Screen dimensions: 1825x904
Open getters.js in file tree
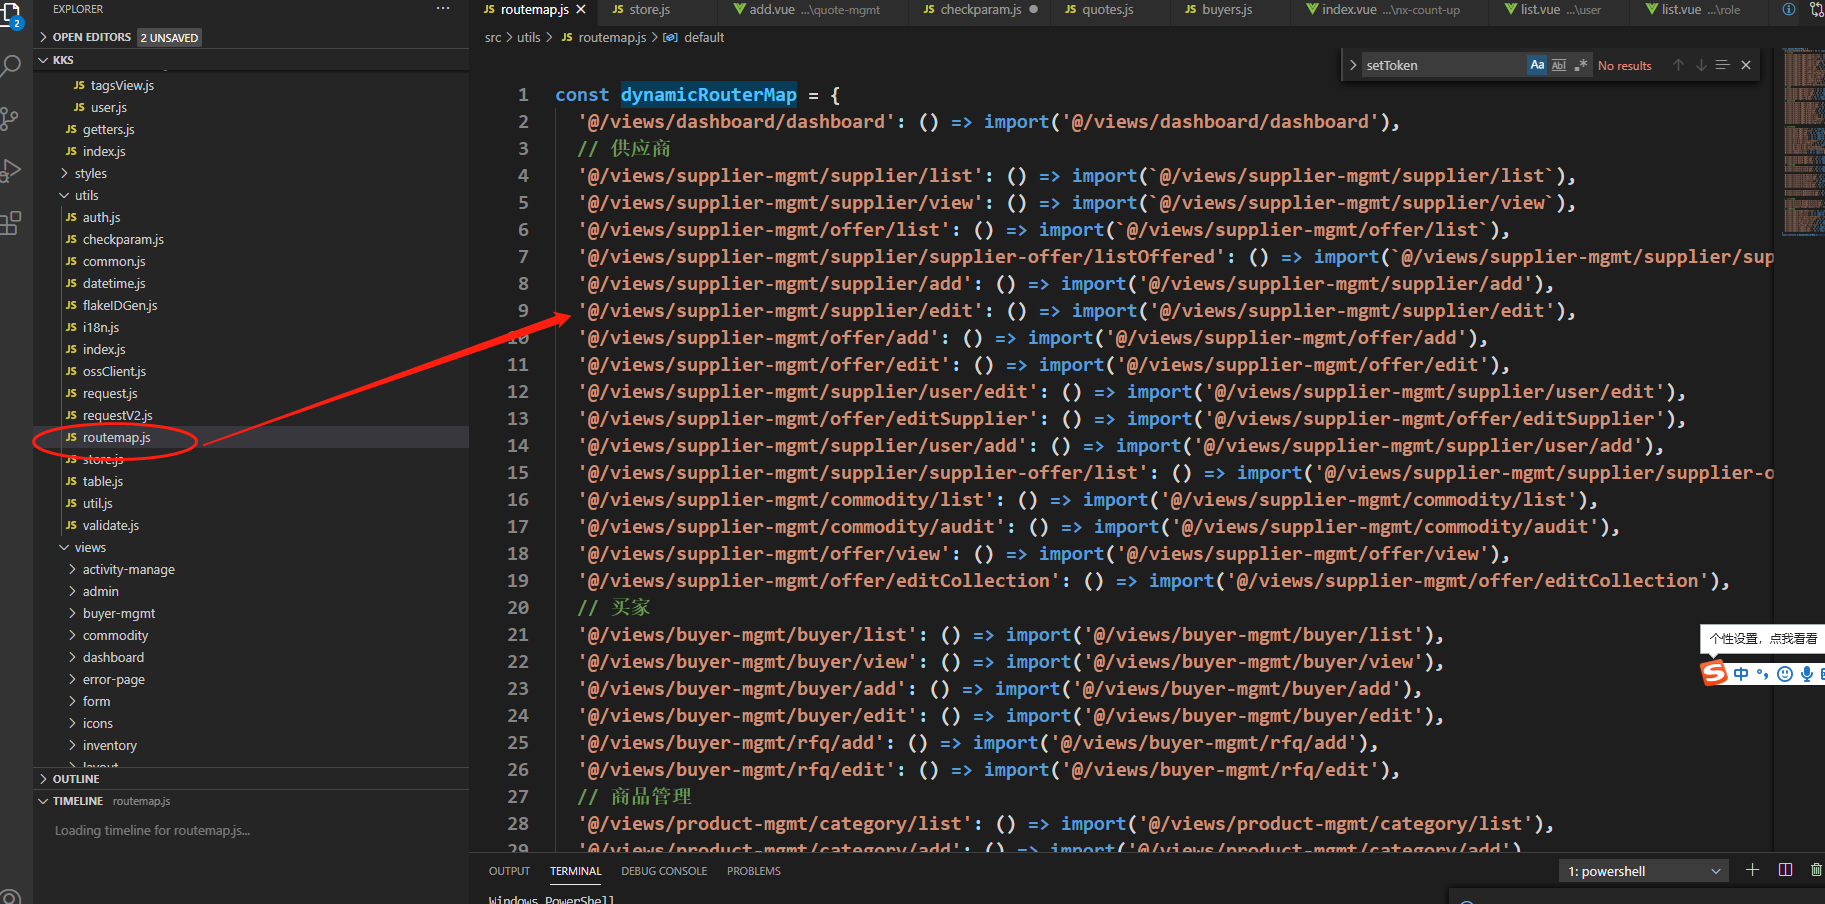point(108,129)
